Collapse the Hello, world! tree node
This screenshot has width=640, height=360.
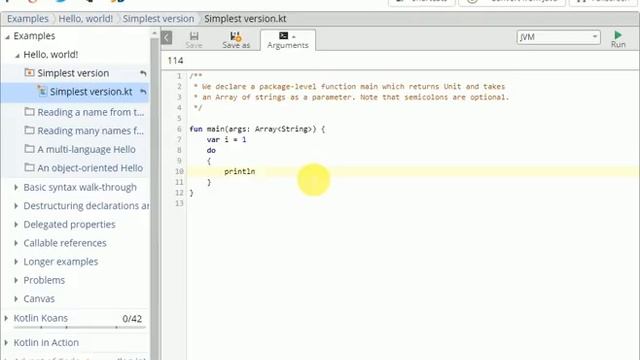point(17,55)
